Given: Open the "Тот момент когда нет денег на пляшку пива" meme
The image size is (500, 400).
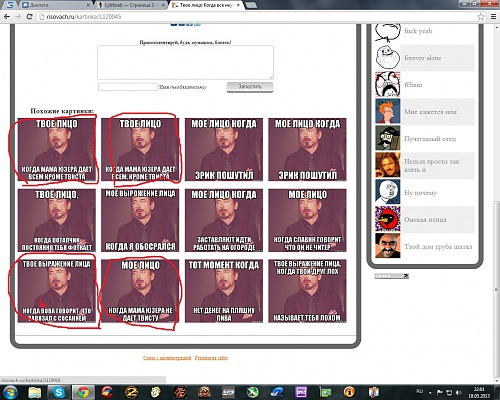Looking at the screenshot, I should coord(224,291).
